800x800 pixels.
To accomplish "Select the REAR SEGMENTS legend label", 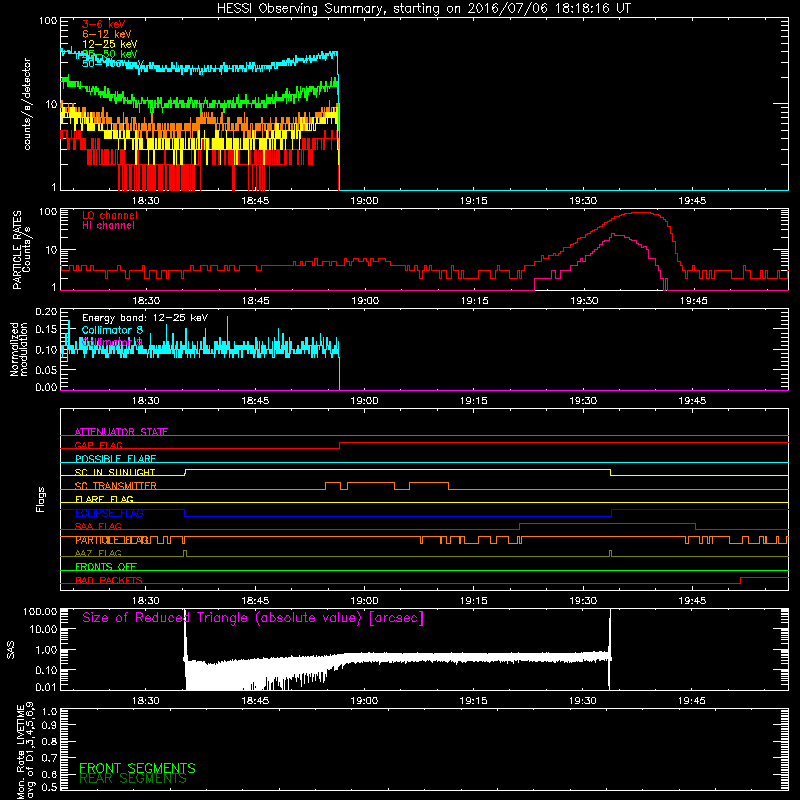I will click(x=133, y=779).
